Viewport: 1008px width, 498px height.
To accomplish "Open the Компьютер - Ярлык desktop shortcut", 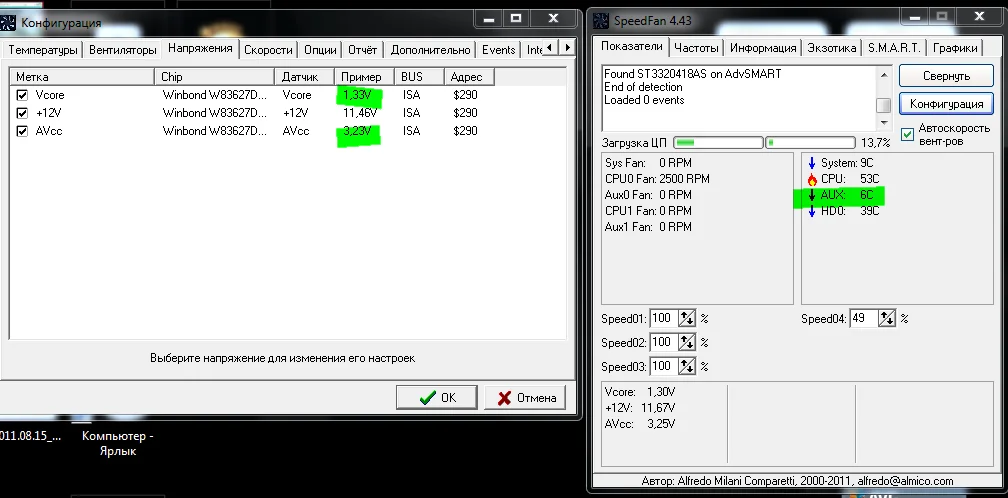I will [x=118, y=443].
